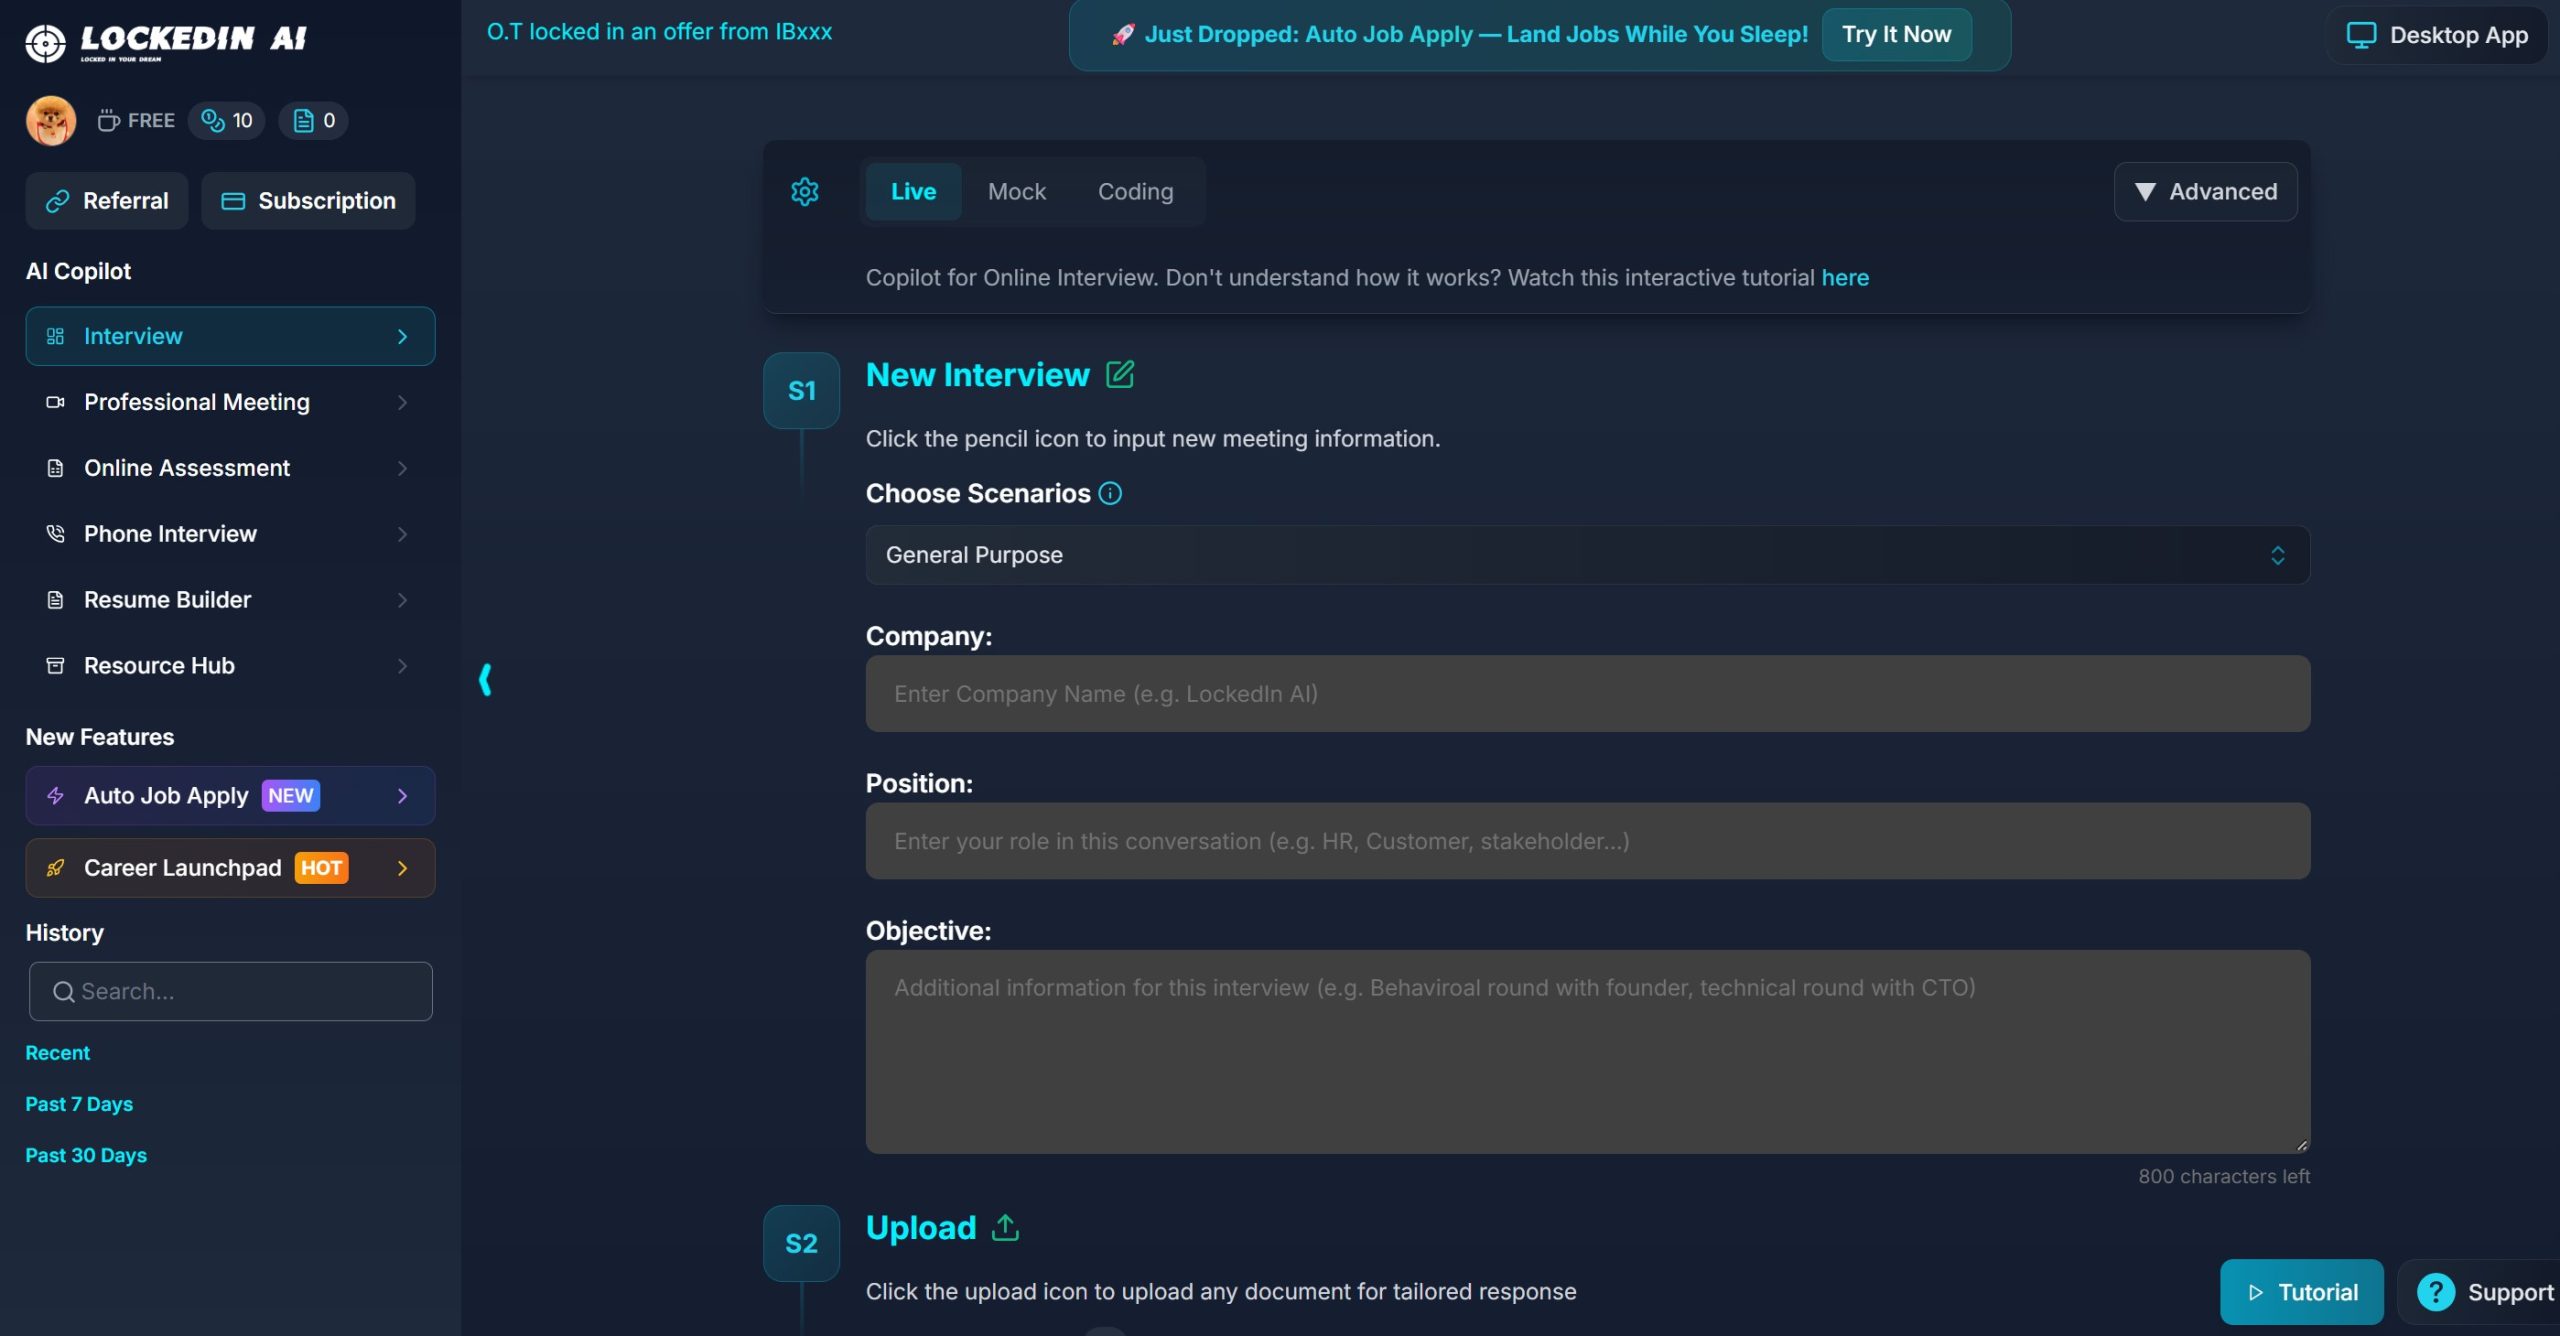Expand the Interview chevron arrow
This screenshot has width=2560, height=1336.
click(x=402, y=337)
